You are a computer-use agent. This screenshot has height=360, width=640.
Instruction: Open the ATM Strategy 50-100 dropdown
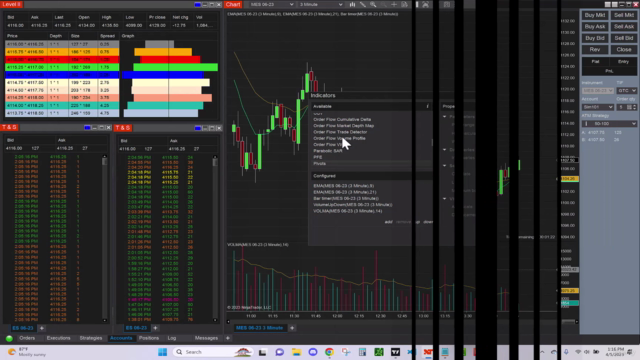click(609, 124)
